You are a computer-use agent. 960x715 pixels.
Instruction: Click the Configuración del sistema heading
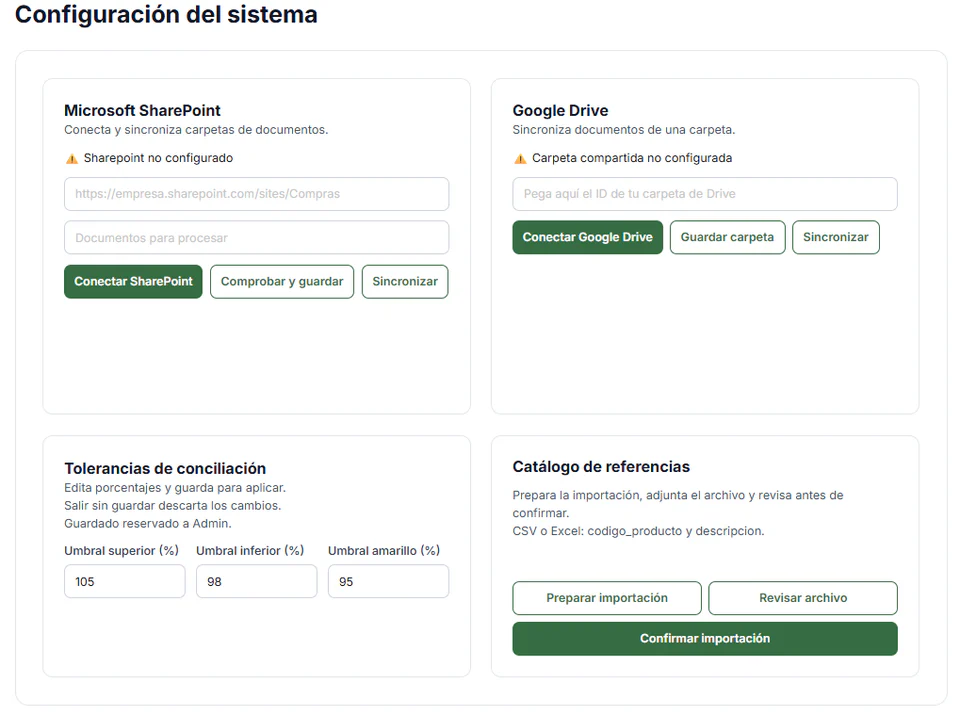(166, 15)
